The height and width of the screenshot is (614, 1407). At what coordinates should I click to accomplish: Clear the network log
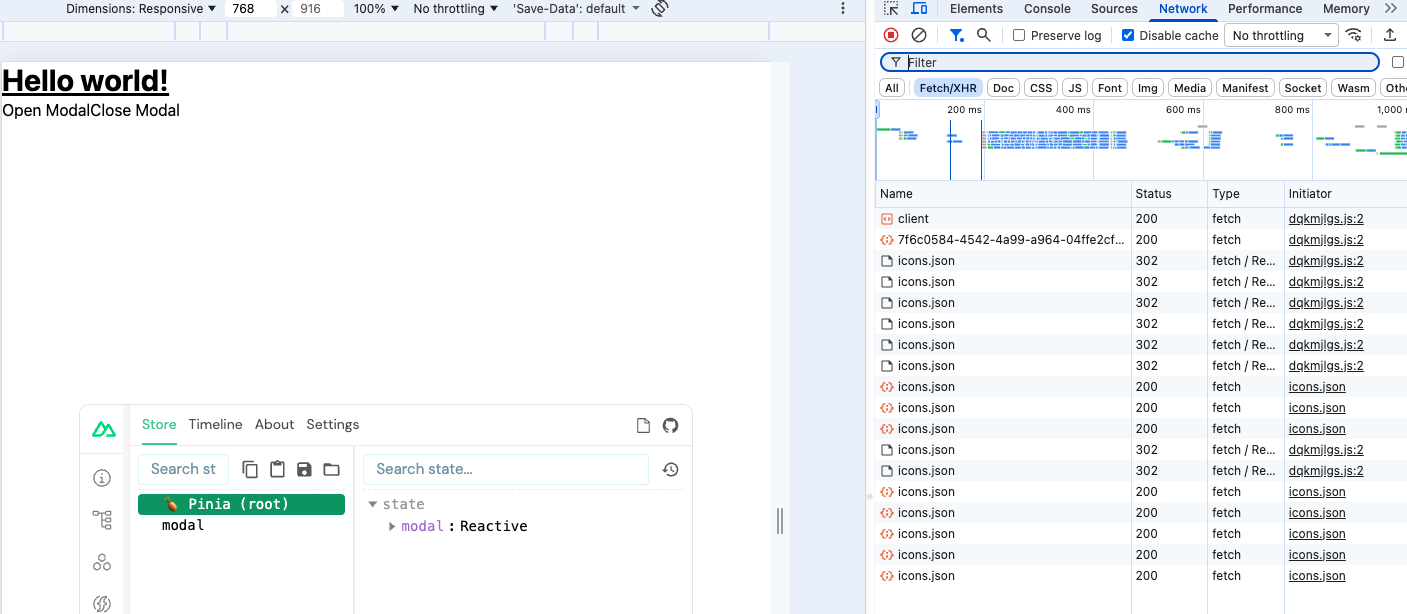pyautogui.click(x=918, y=35)
